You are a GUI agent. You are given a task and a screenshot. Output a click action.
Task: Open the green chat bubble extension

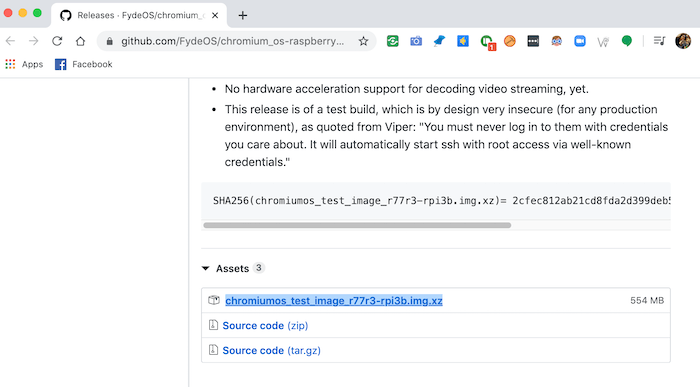[x=627, y=41]
